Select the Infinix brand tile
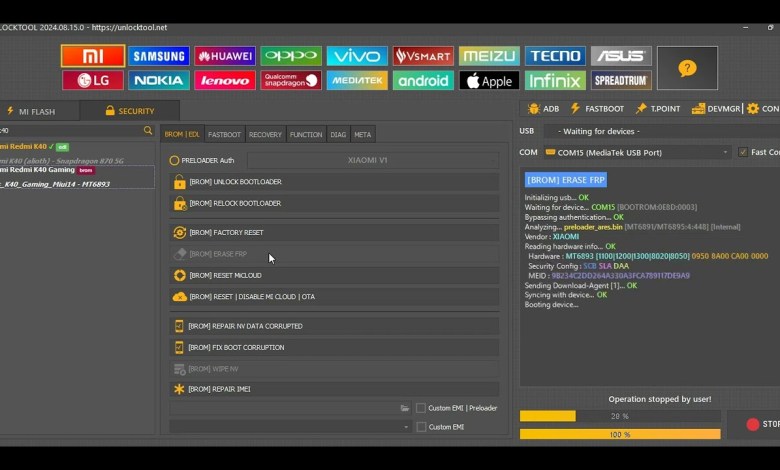The height and width of the screenshot is (470, 780). pos(555,80)
